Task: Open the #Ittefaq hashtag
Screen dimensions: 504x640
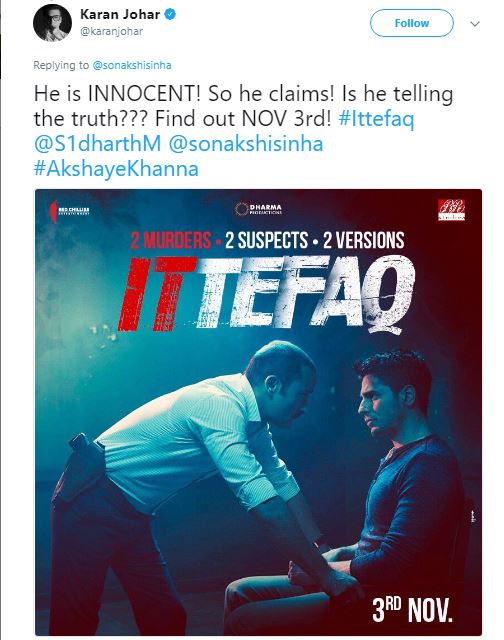Action: [377, 118]
